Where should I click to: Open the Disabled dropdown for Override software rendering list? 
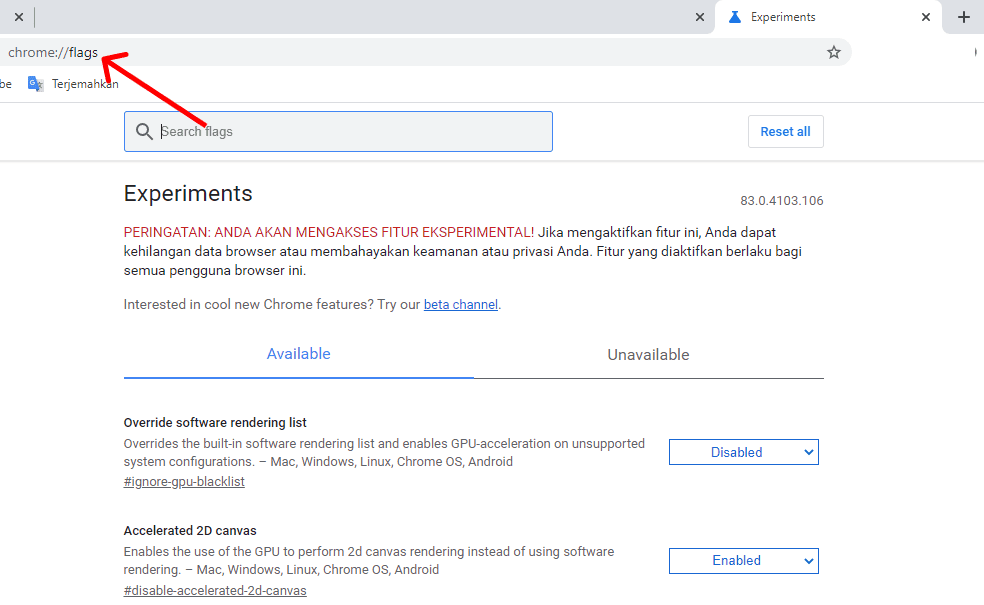[743, 452]
